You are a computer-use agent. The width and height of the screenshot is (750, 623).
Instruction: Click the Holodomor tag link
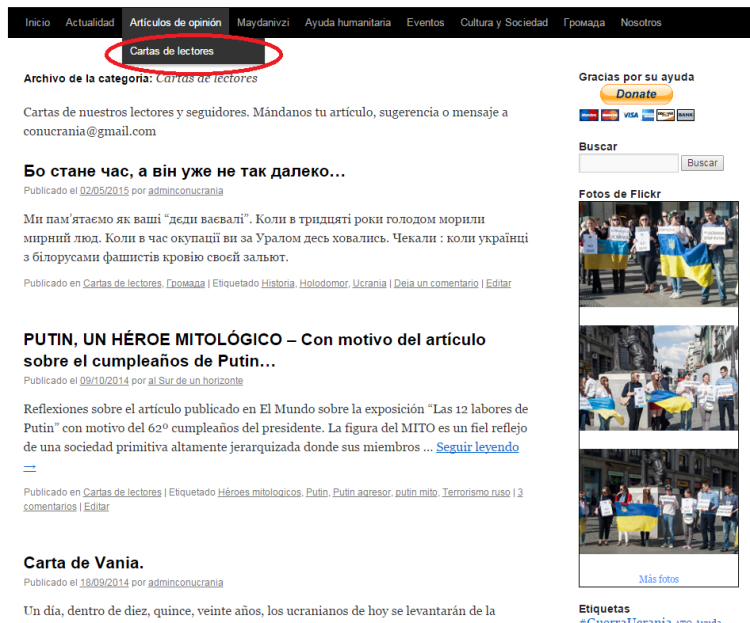(x=322, y=283)
